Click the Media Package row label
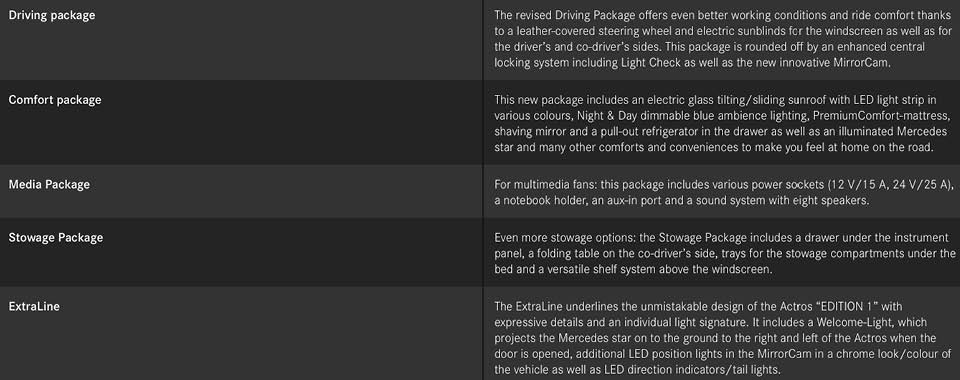Image resolution: width=960 pixels, height=380 pixels. click(49, 184)
